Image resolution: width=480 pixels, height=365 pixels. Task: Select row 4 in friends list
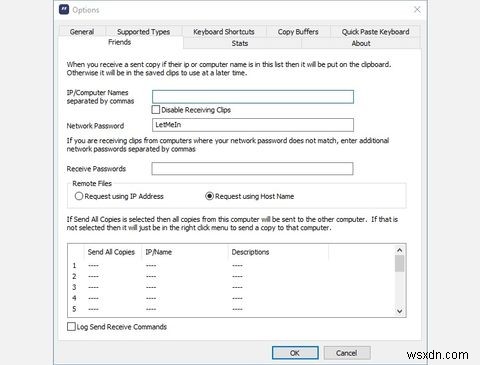tap(231, 298)
